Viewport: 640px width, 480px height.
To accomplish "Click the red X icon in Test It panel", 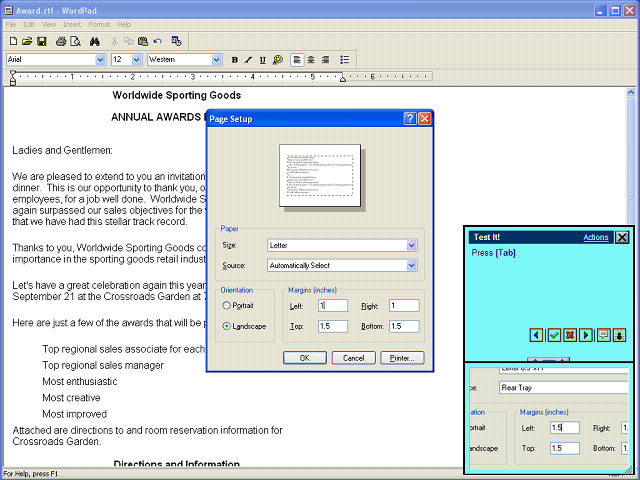I will click(570, 335).
